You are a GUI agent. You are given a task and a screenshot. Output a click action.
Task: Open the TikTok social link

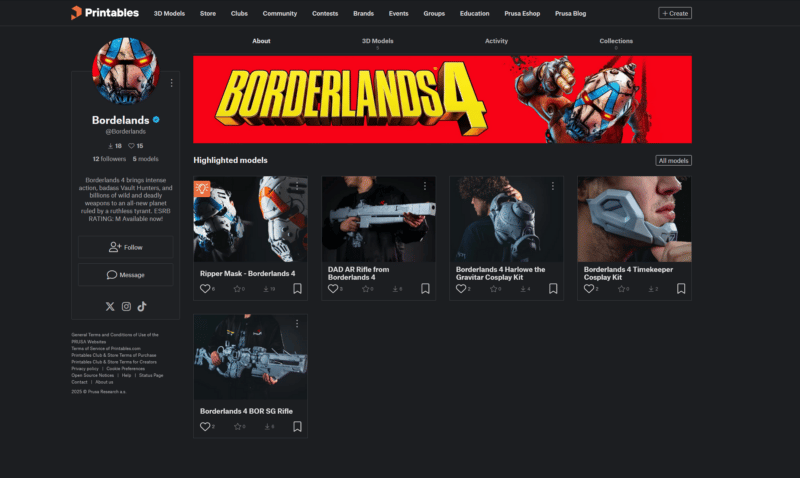[142, 307]
